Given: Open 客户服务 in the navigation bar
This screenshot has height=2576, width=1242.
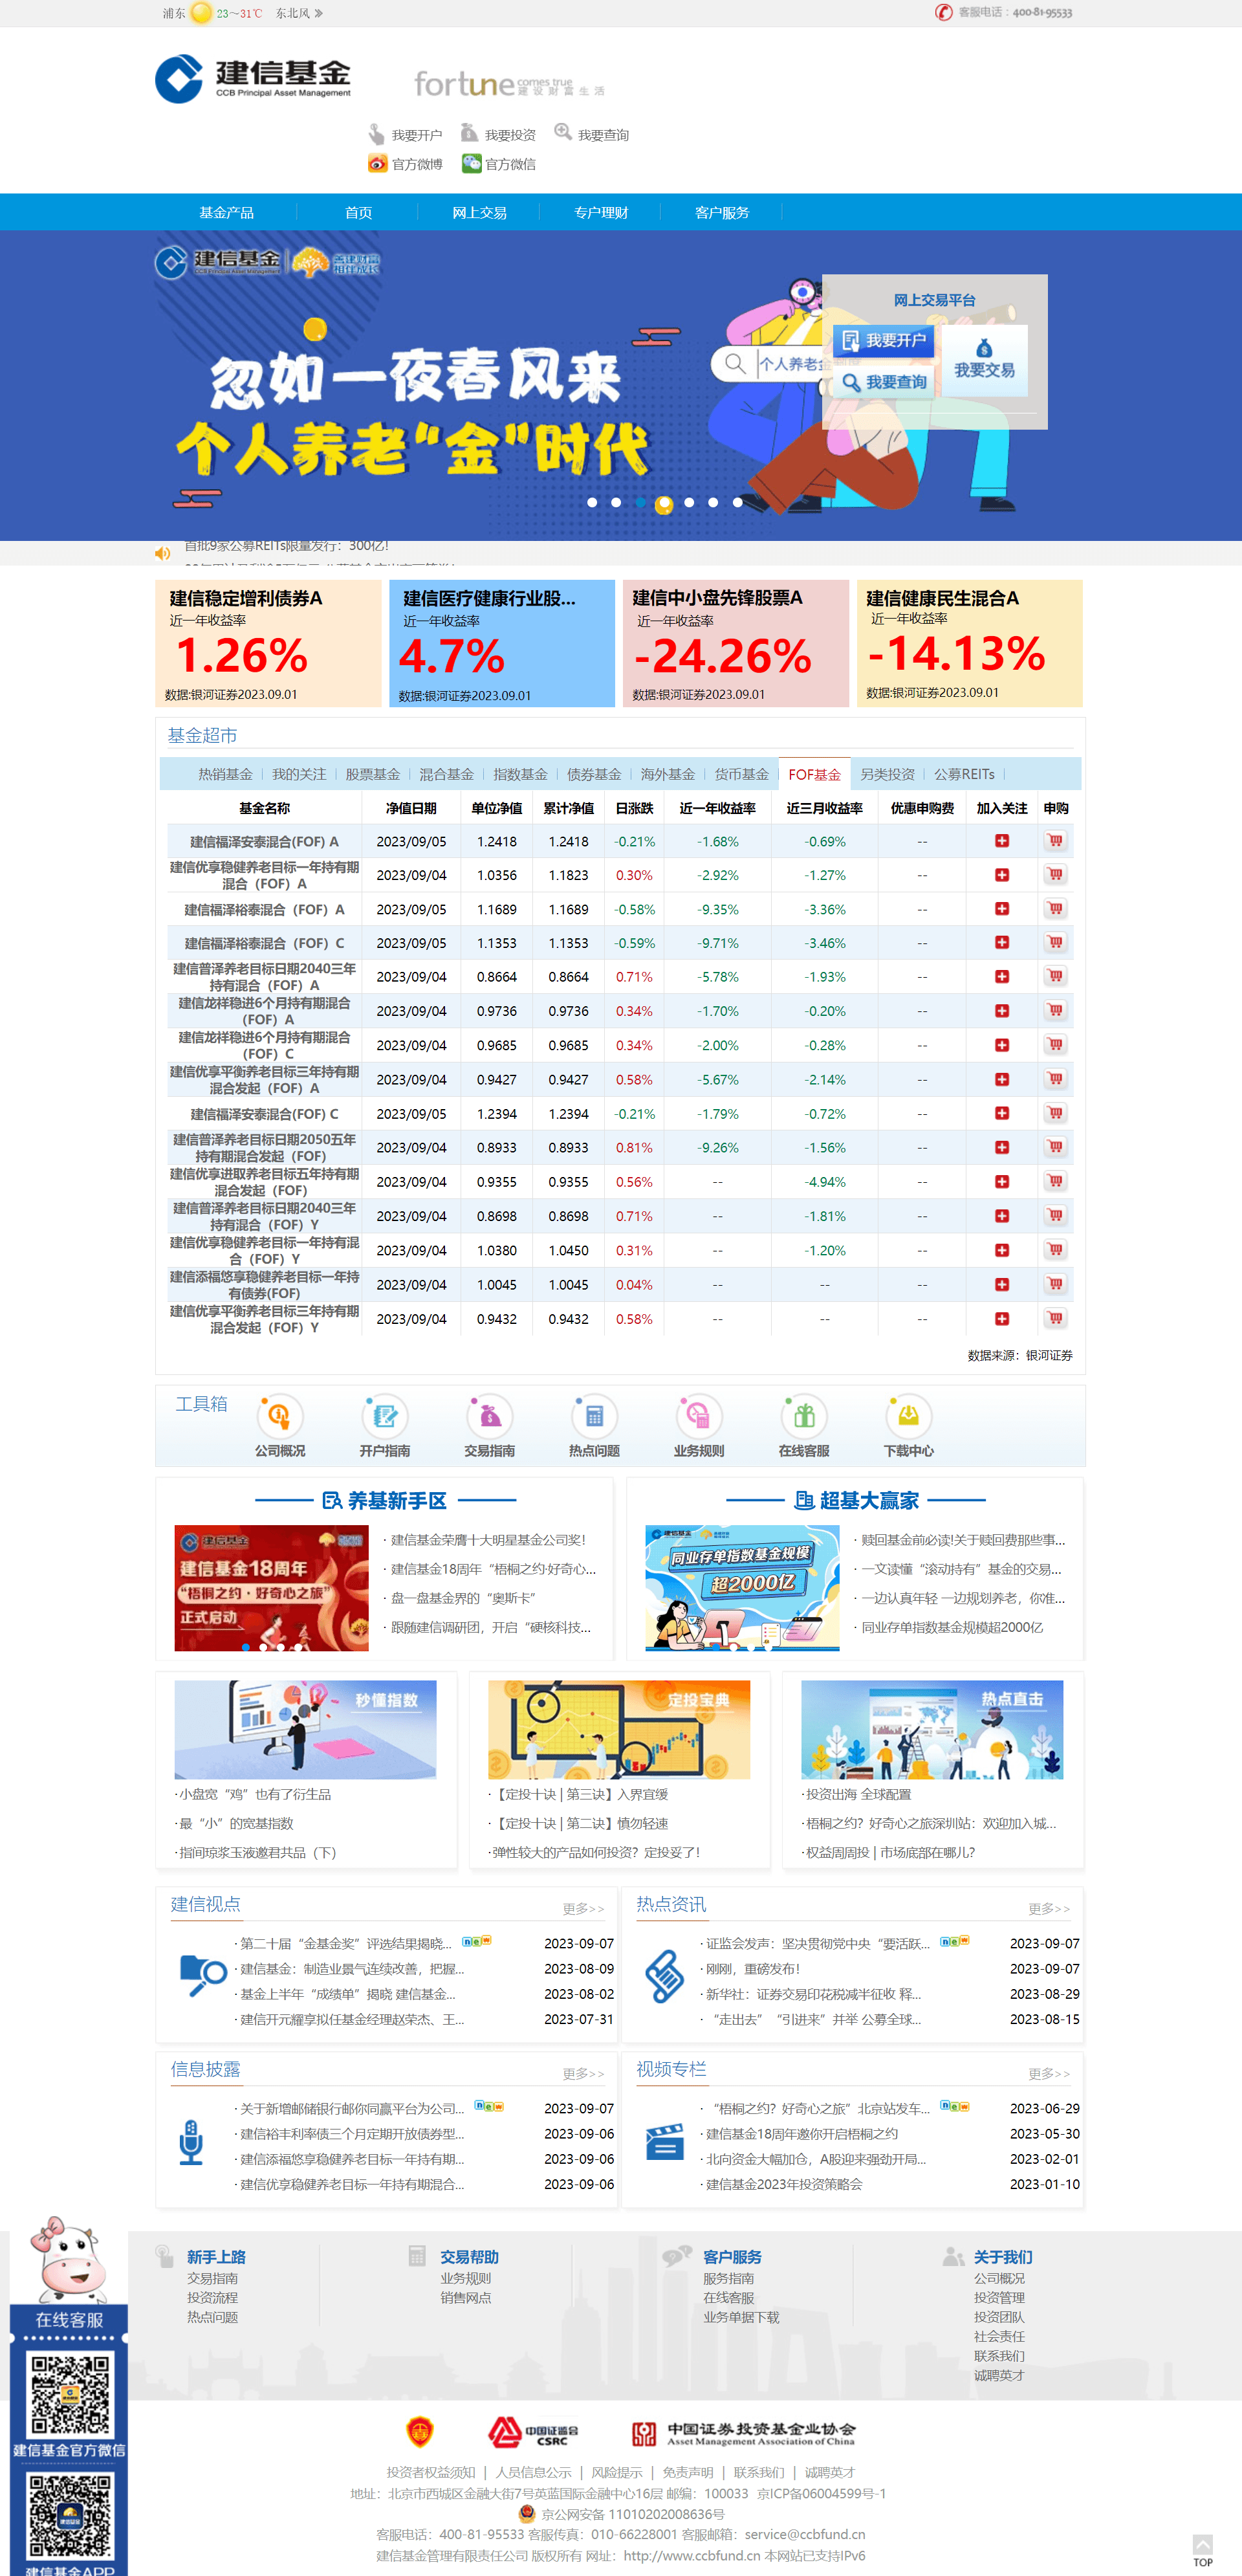Looking at the screenshot, I should tap(722, 212).
